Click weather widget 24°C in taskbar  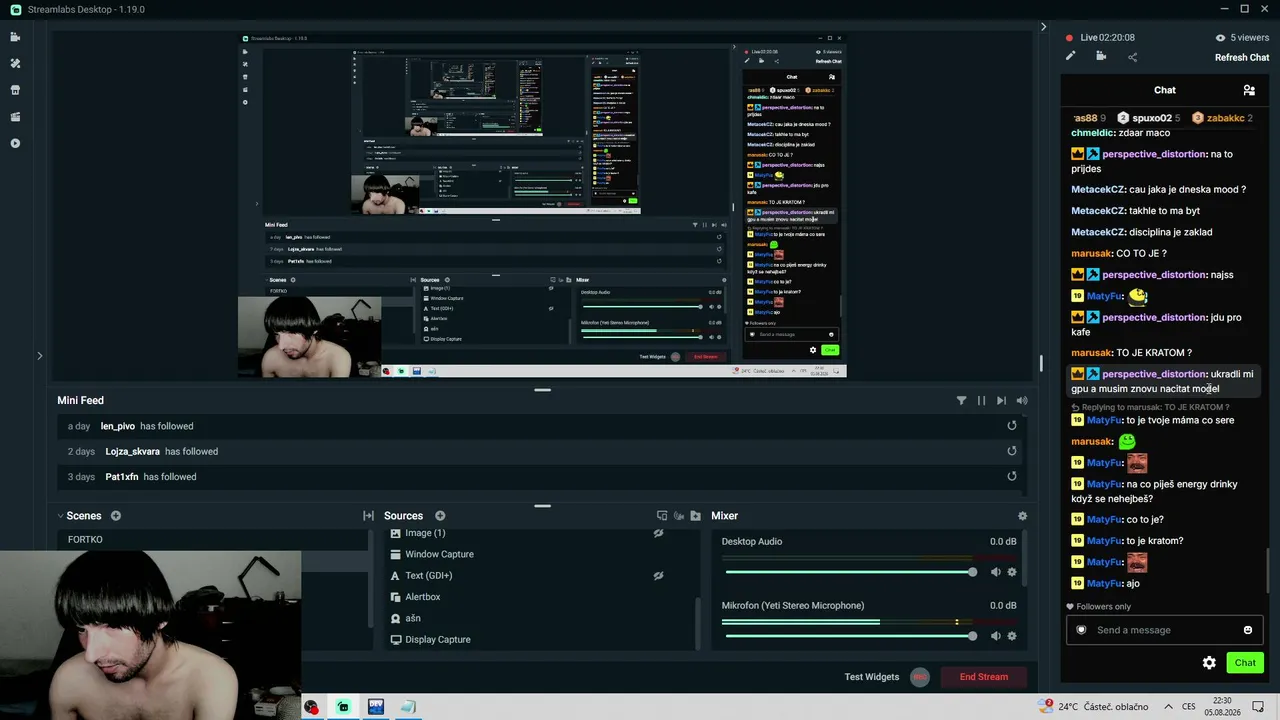point(1094,707)
